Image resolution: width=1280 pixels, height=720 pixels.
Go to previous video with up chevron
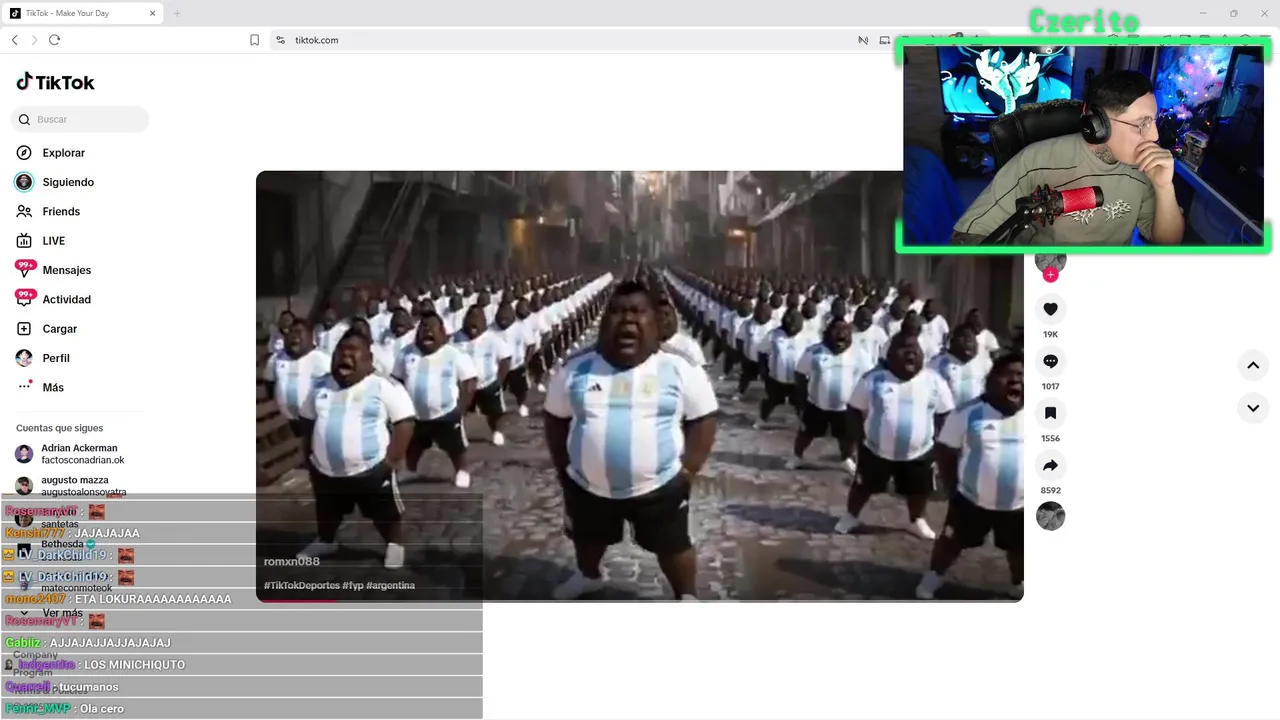click(1253, 366)
